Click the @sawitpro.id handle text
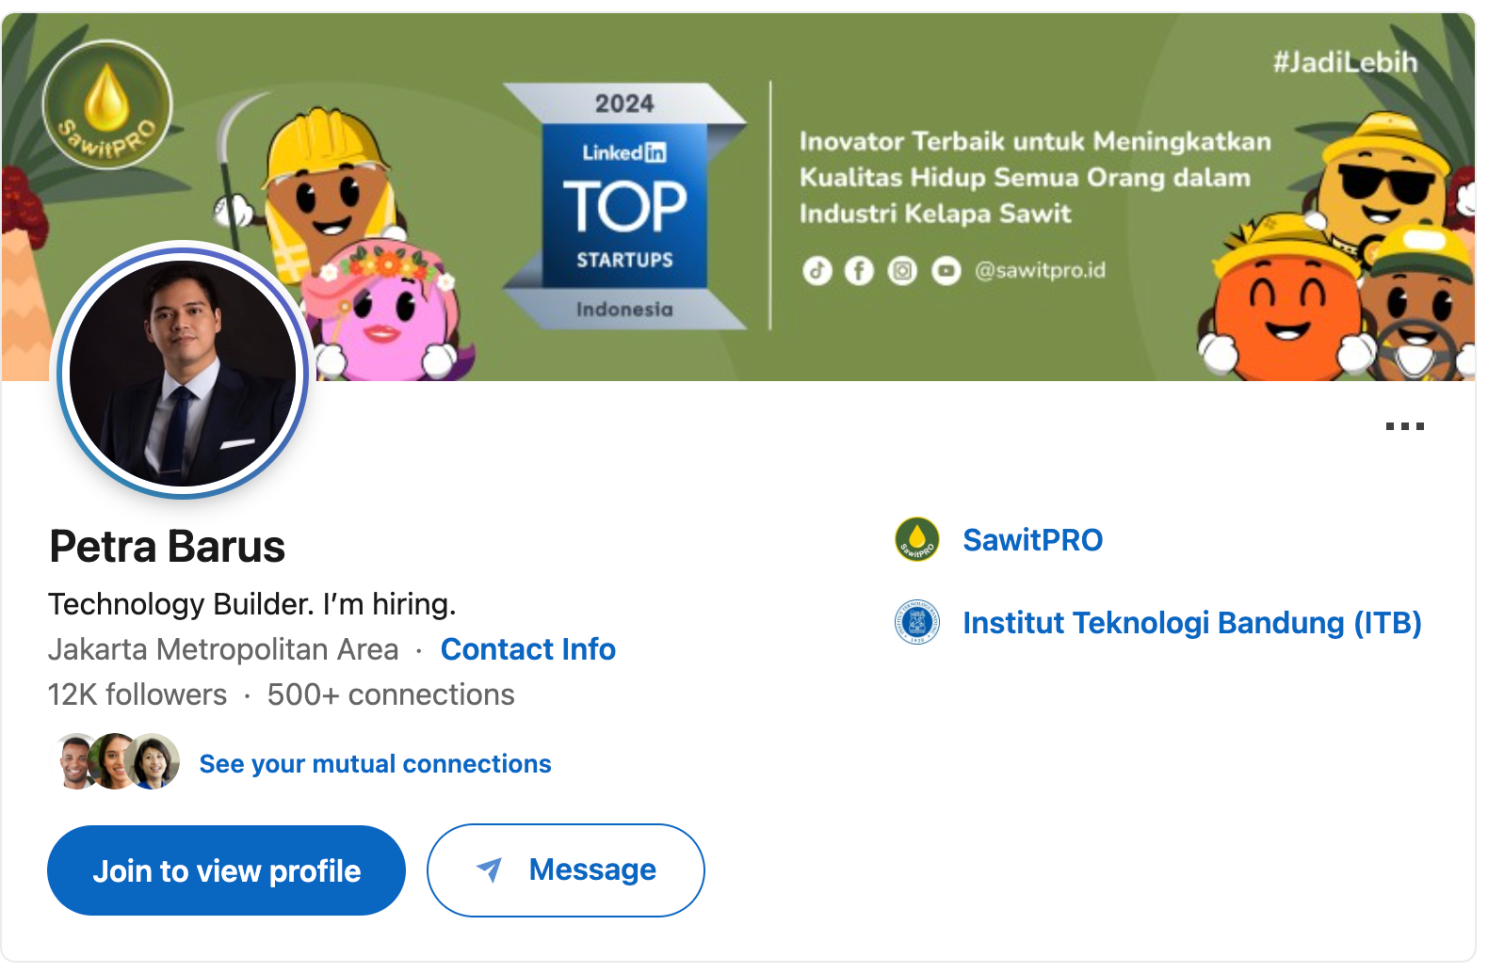The image size is (1488, 973). [1040, 270]
